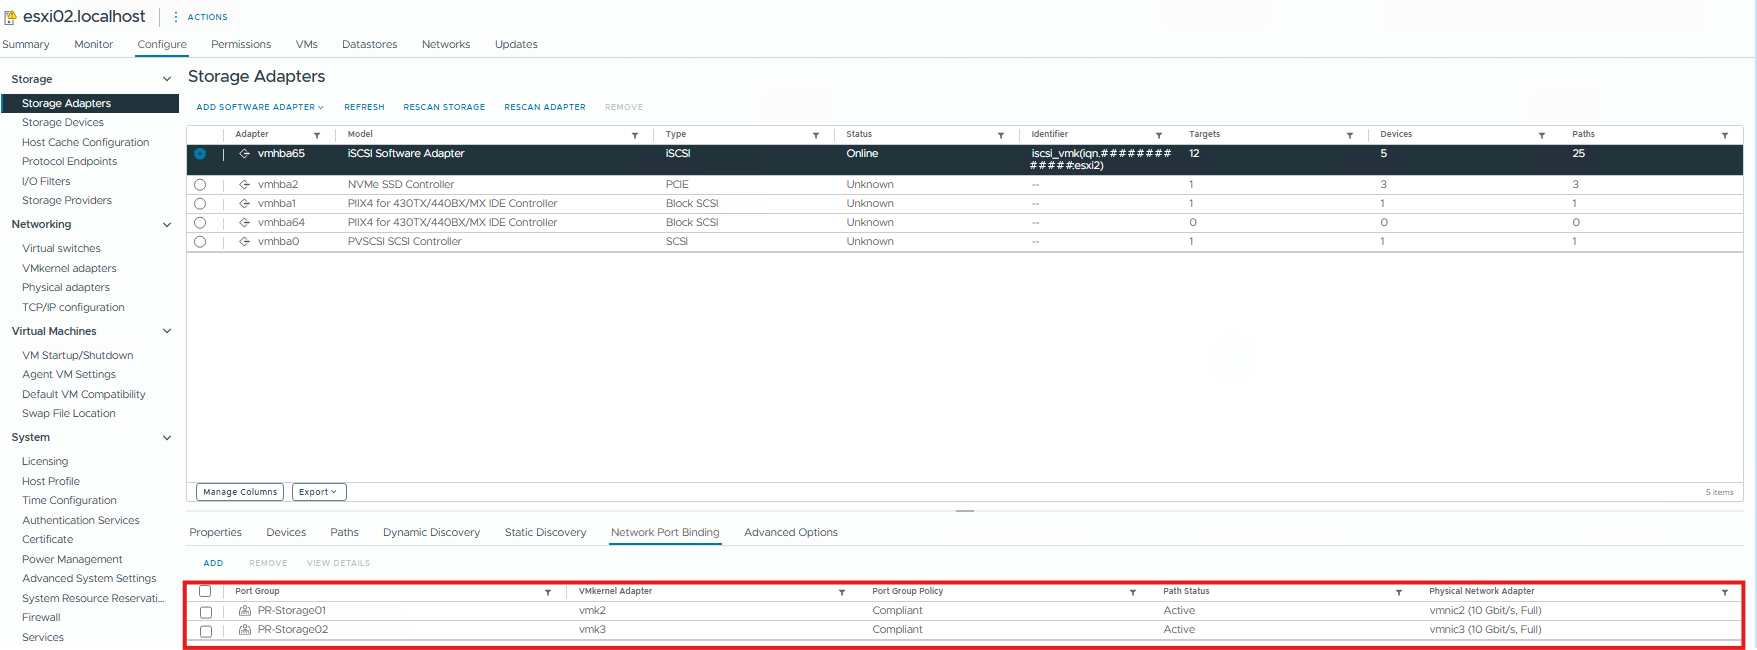Image resolution: width=1757 pixels, height=650 pixels.
Task: Click the panel splitter handle above Properties
Action: (964, 511)
